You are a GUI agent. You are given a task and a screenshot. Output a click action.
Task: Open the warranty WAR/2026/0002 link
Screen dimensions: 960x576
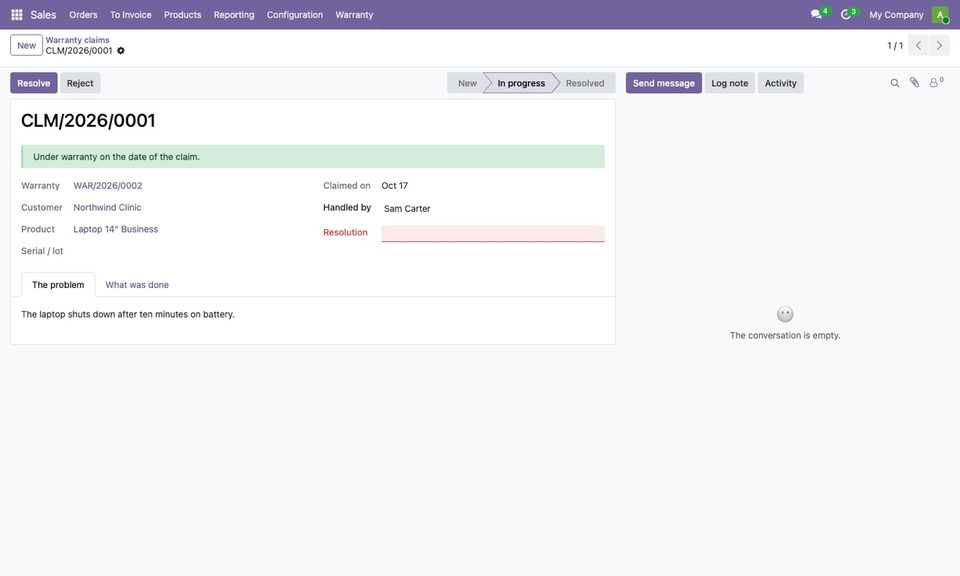click(x=108, y=185)
